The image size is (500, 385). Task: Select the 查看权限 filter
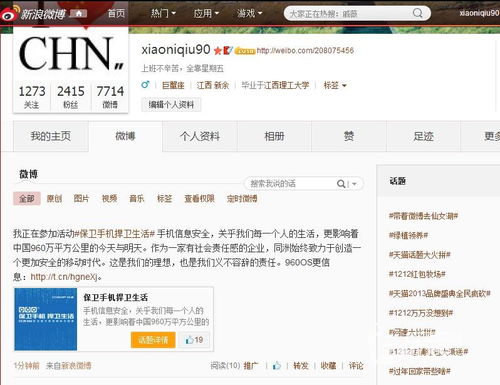coord(199,199)
